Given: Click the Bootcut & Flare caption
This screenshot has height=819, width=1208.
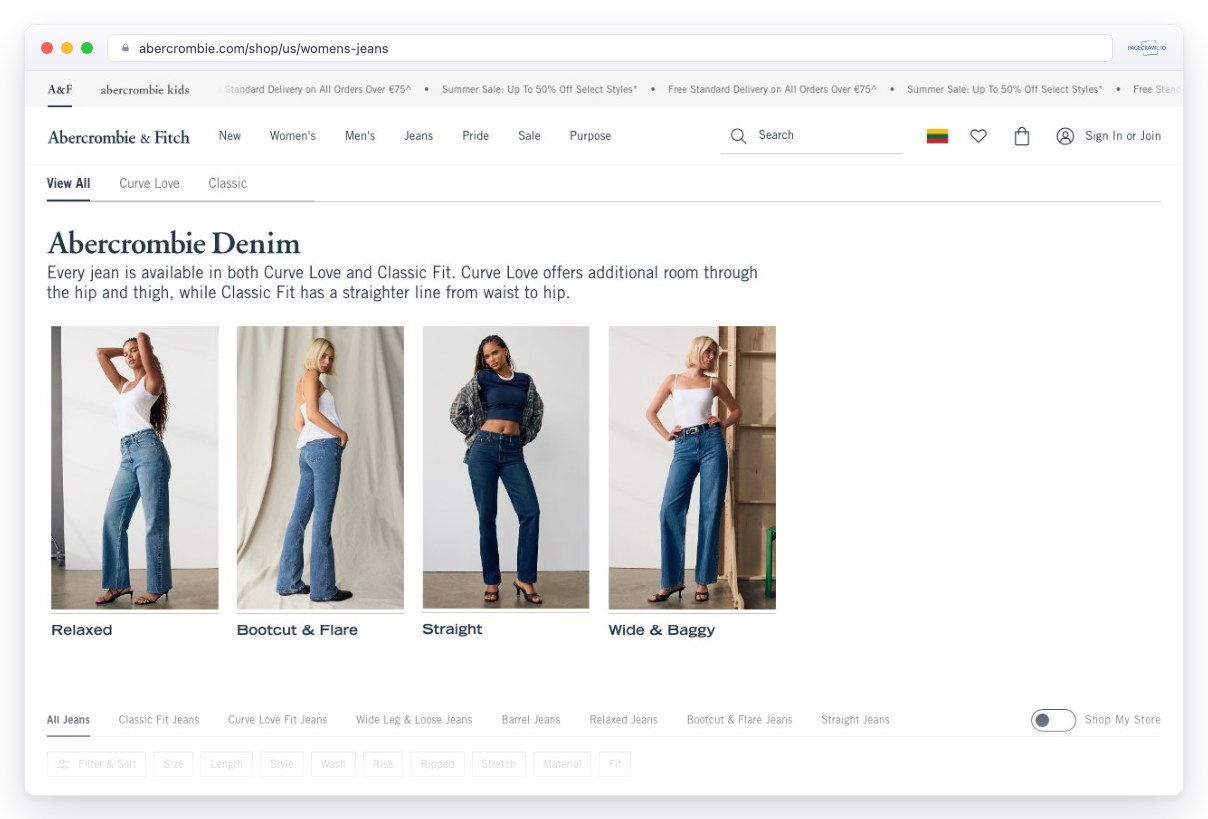Looking at the screenshot, I should pyautogui.click(x=297, y=630).
